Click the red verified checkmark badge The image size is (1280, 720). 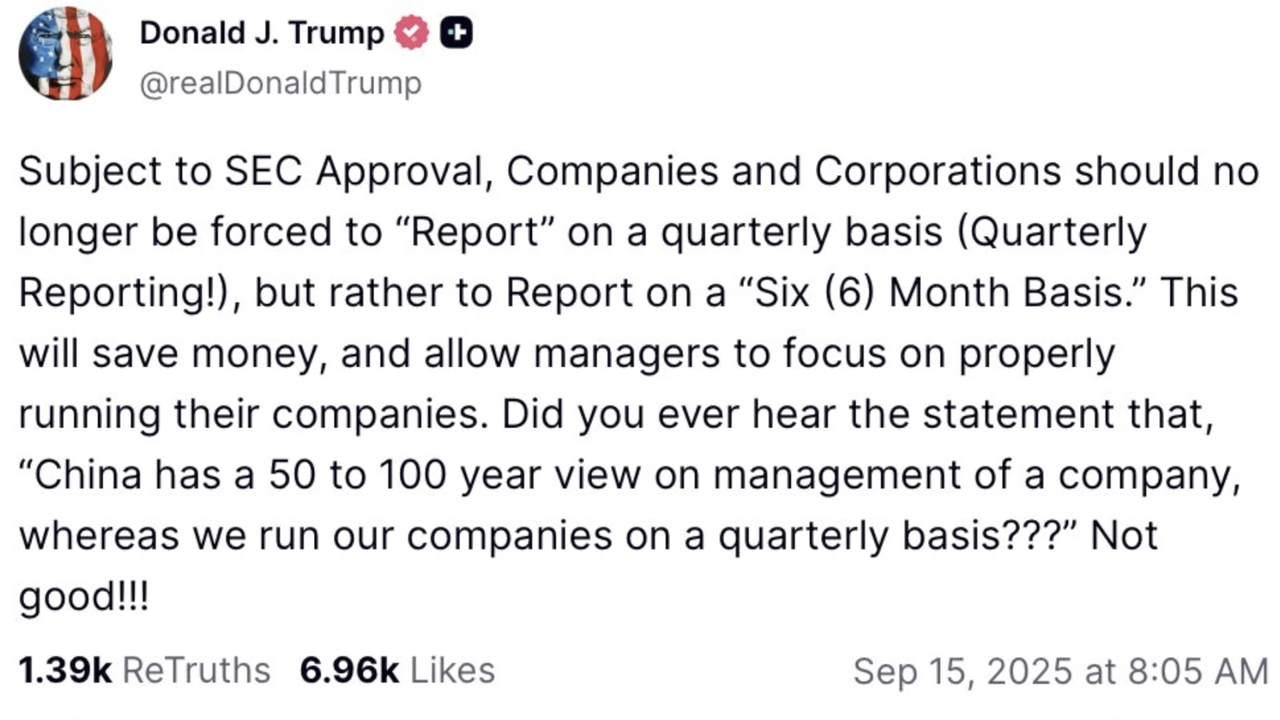[411, 33]
